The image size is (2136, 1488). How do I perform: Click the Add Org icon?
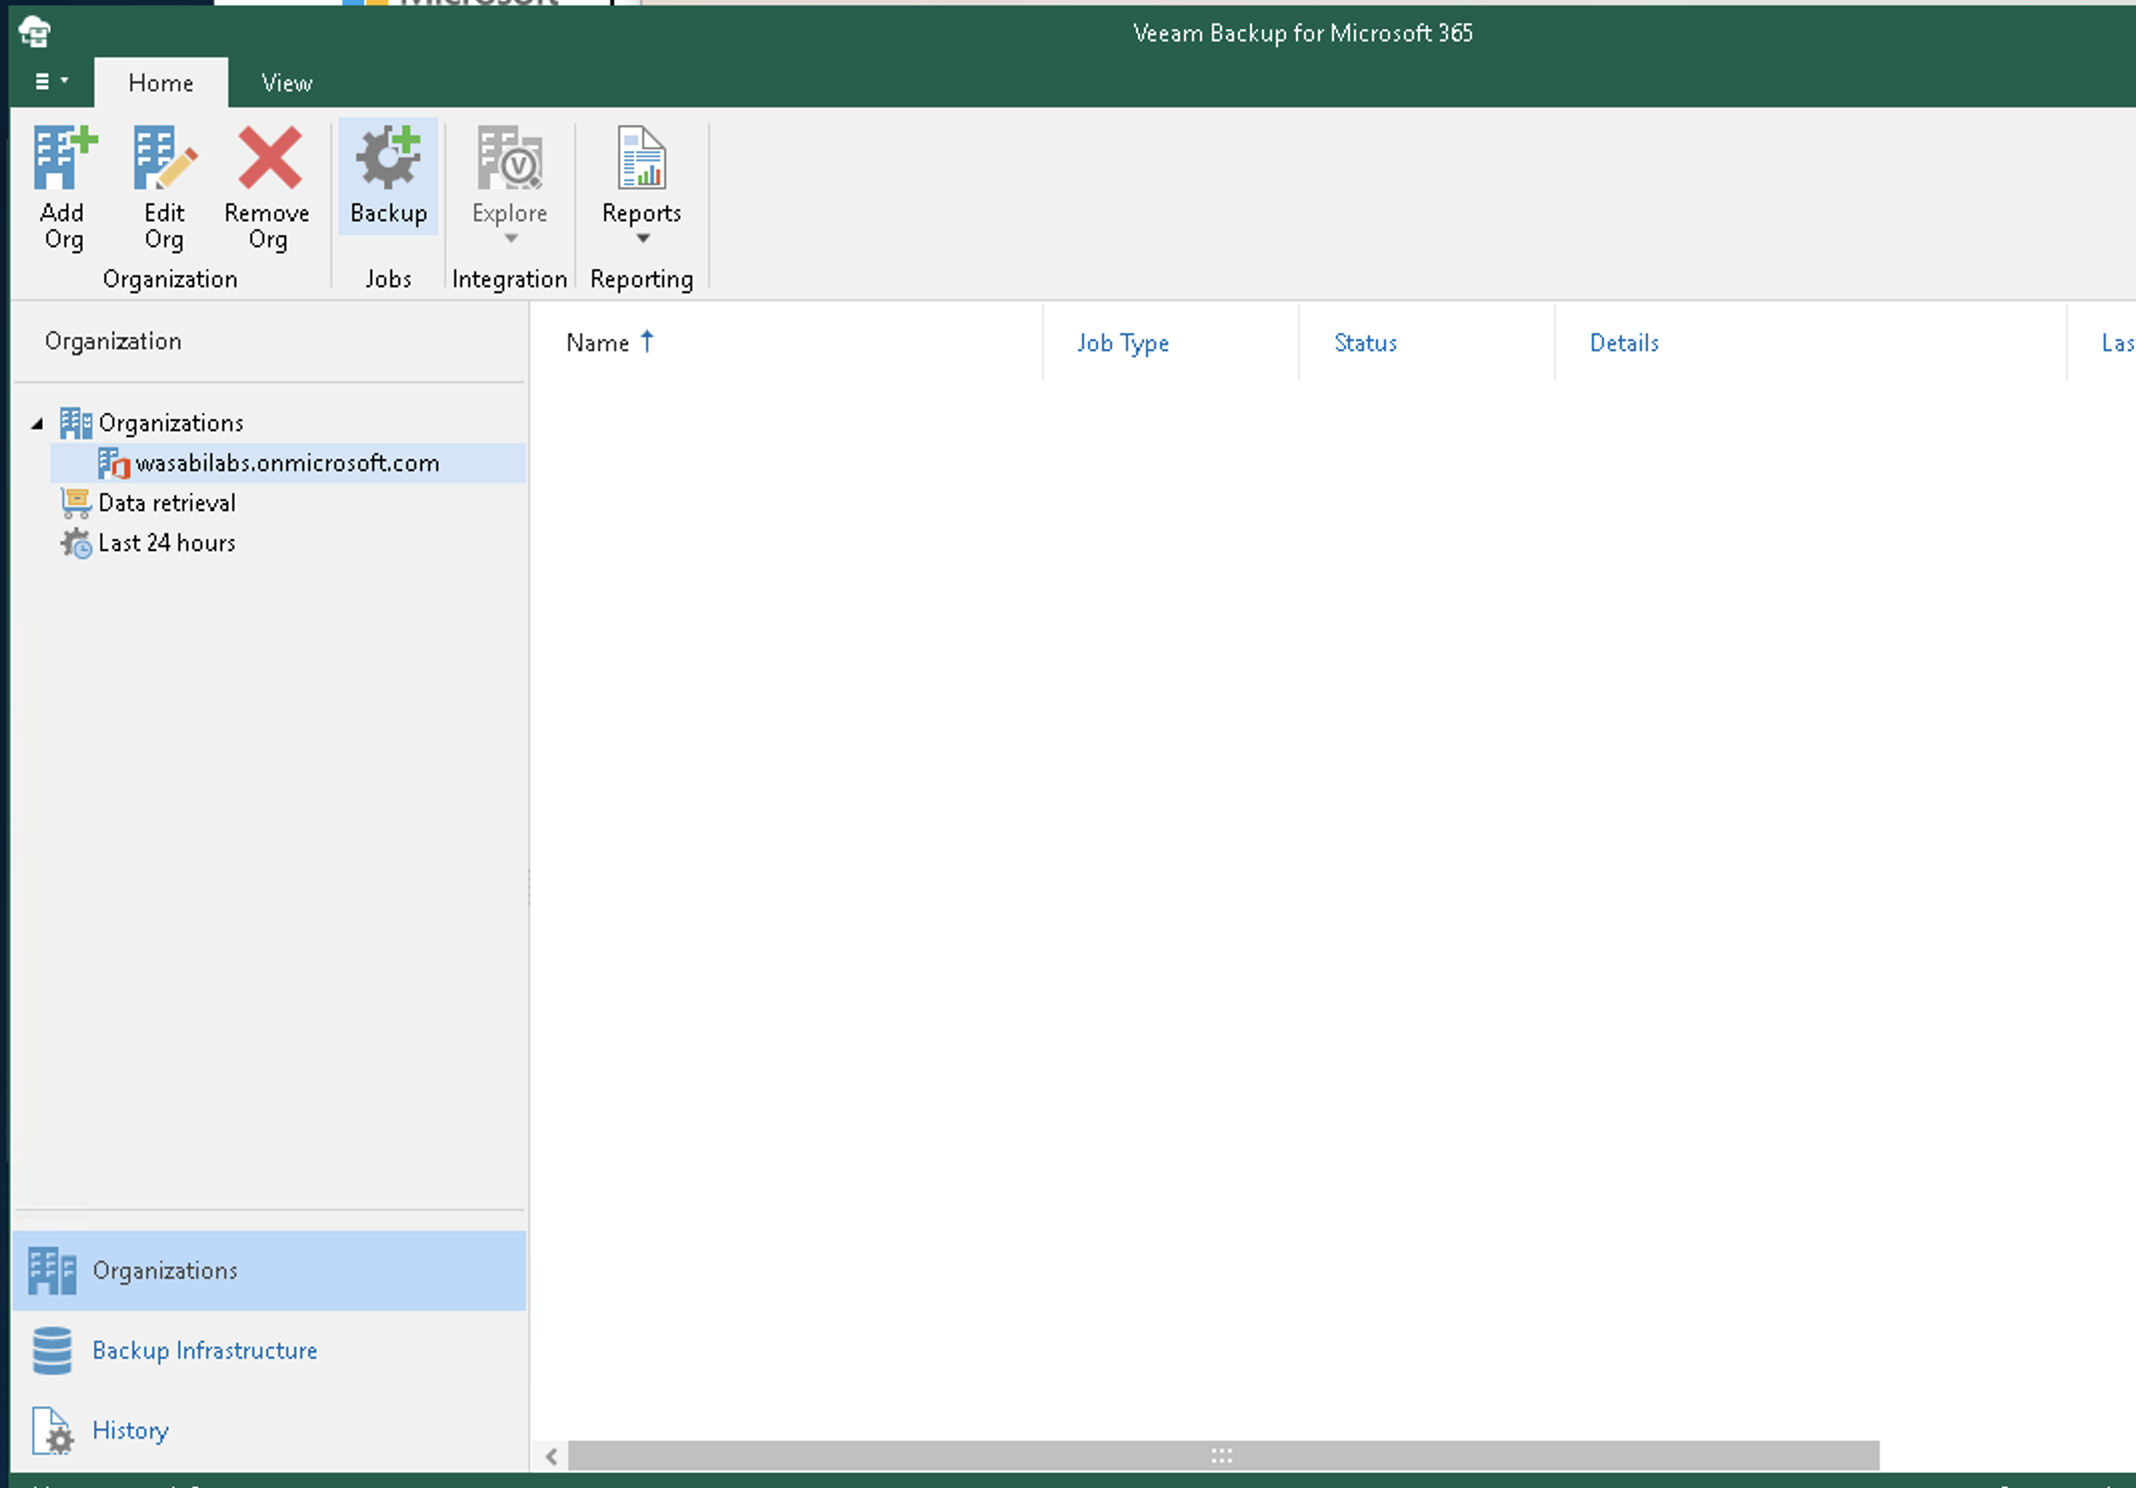[x=64, y=158]
